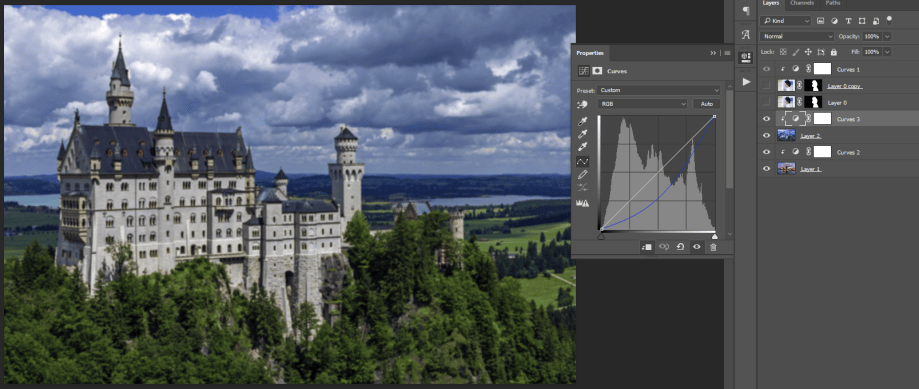919x389 pixels.
Task: Click the Properties panel vertical scrollbar
Action: (x=729, y=138)
